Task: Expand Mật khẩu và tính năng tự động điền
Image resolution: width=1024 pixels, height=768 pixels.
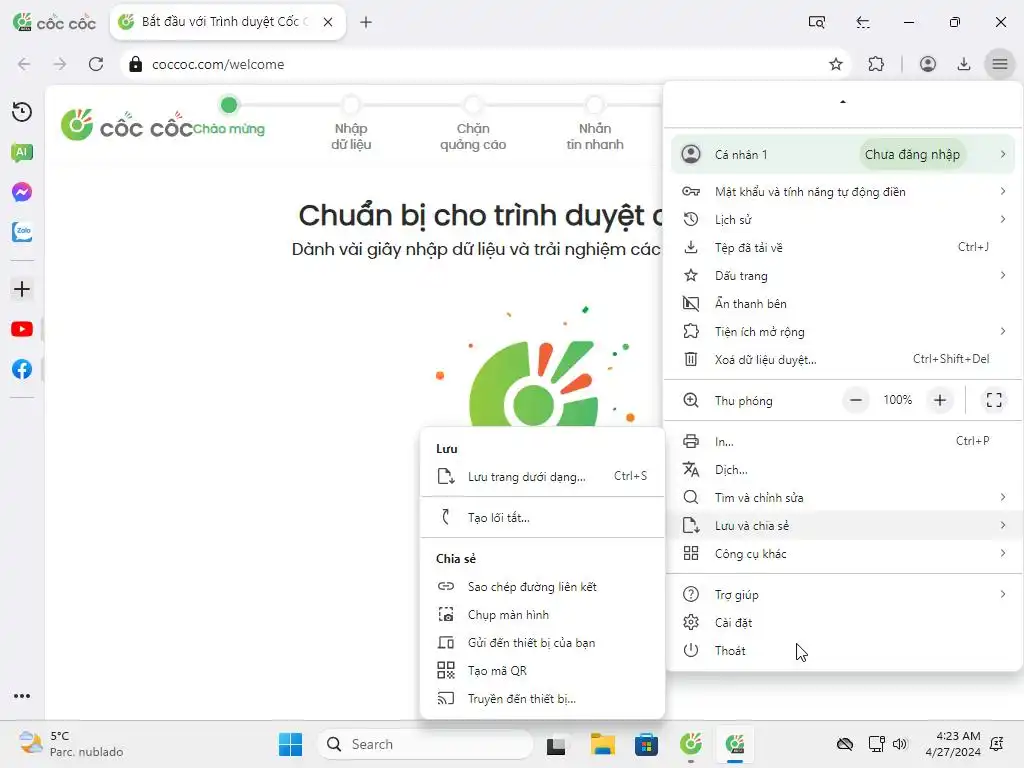Action: [843, 192]
